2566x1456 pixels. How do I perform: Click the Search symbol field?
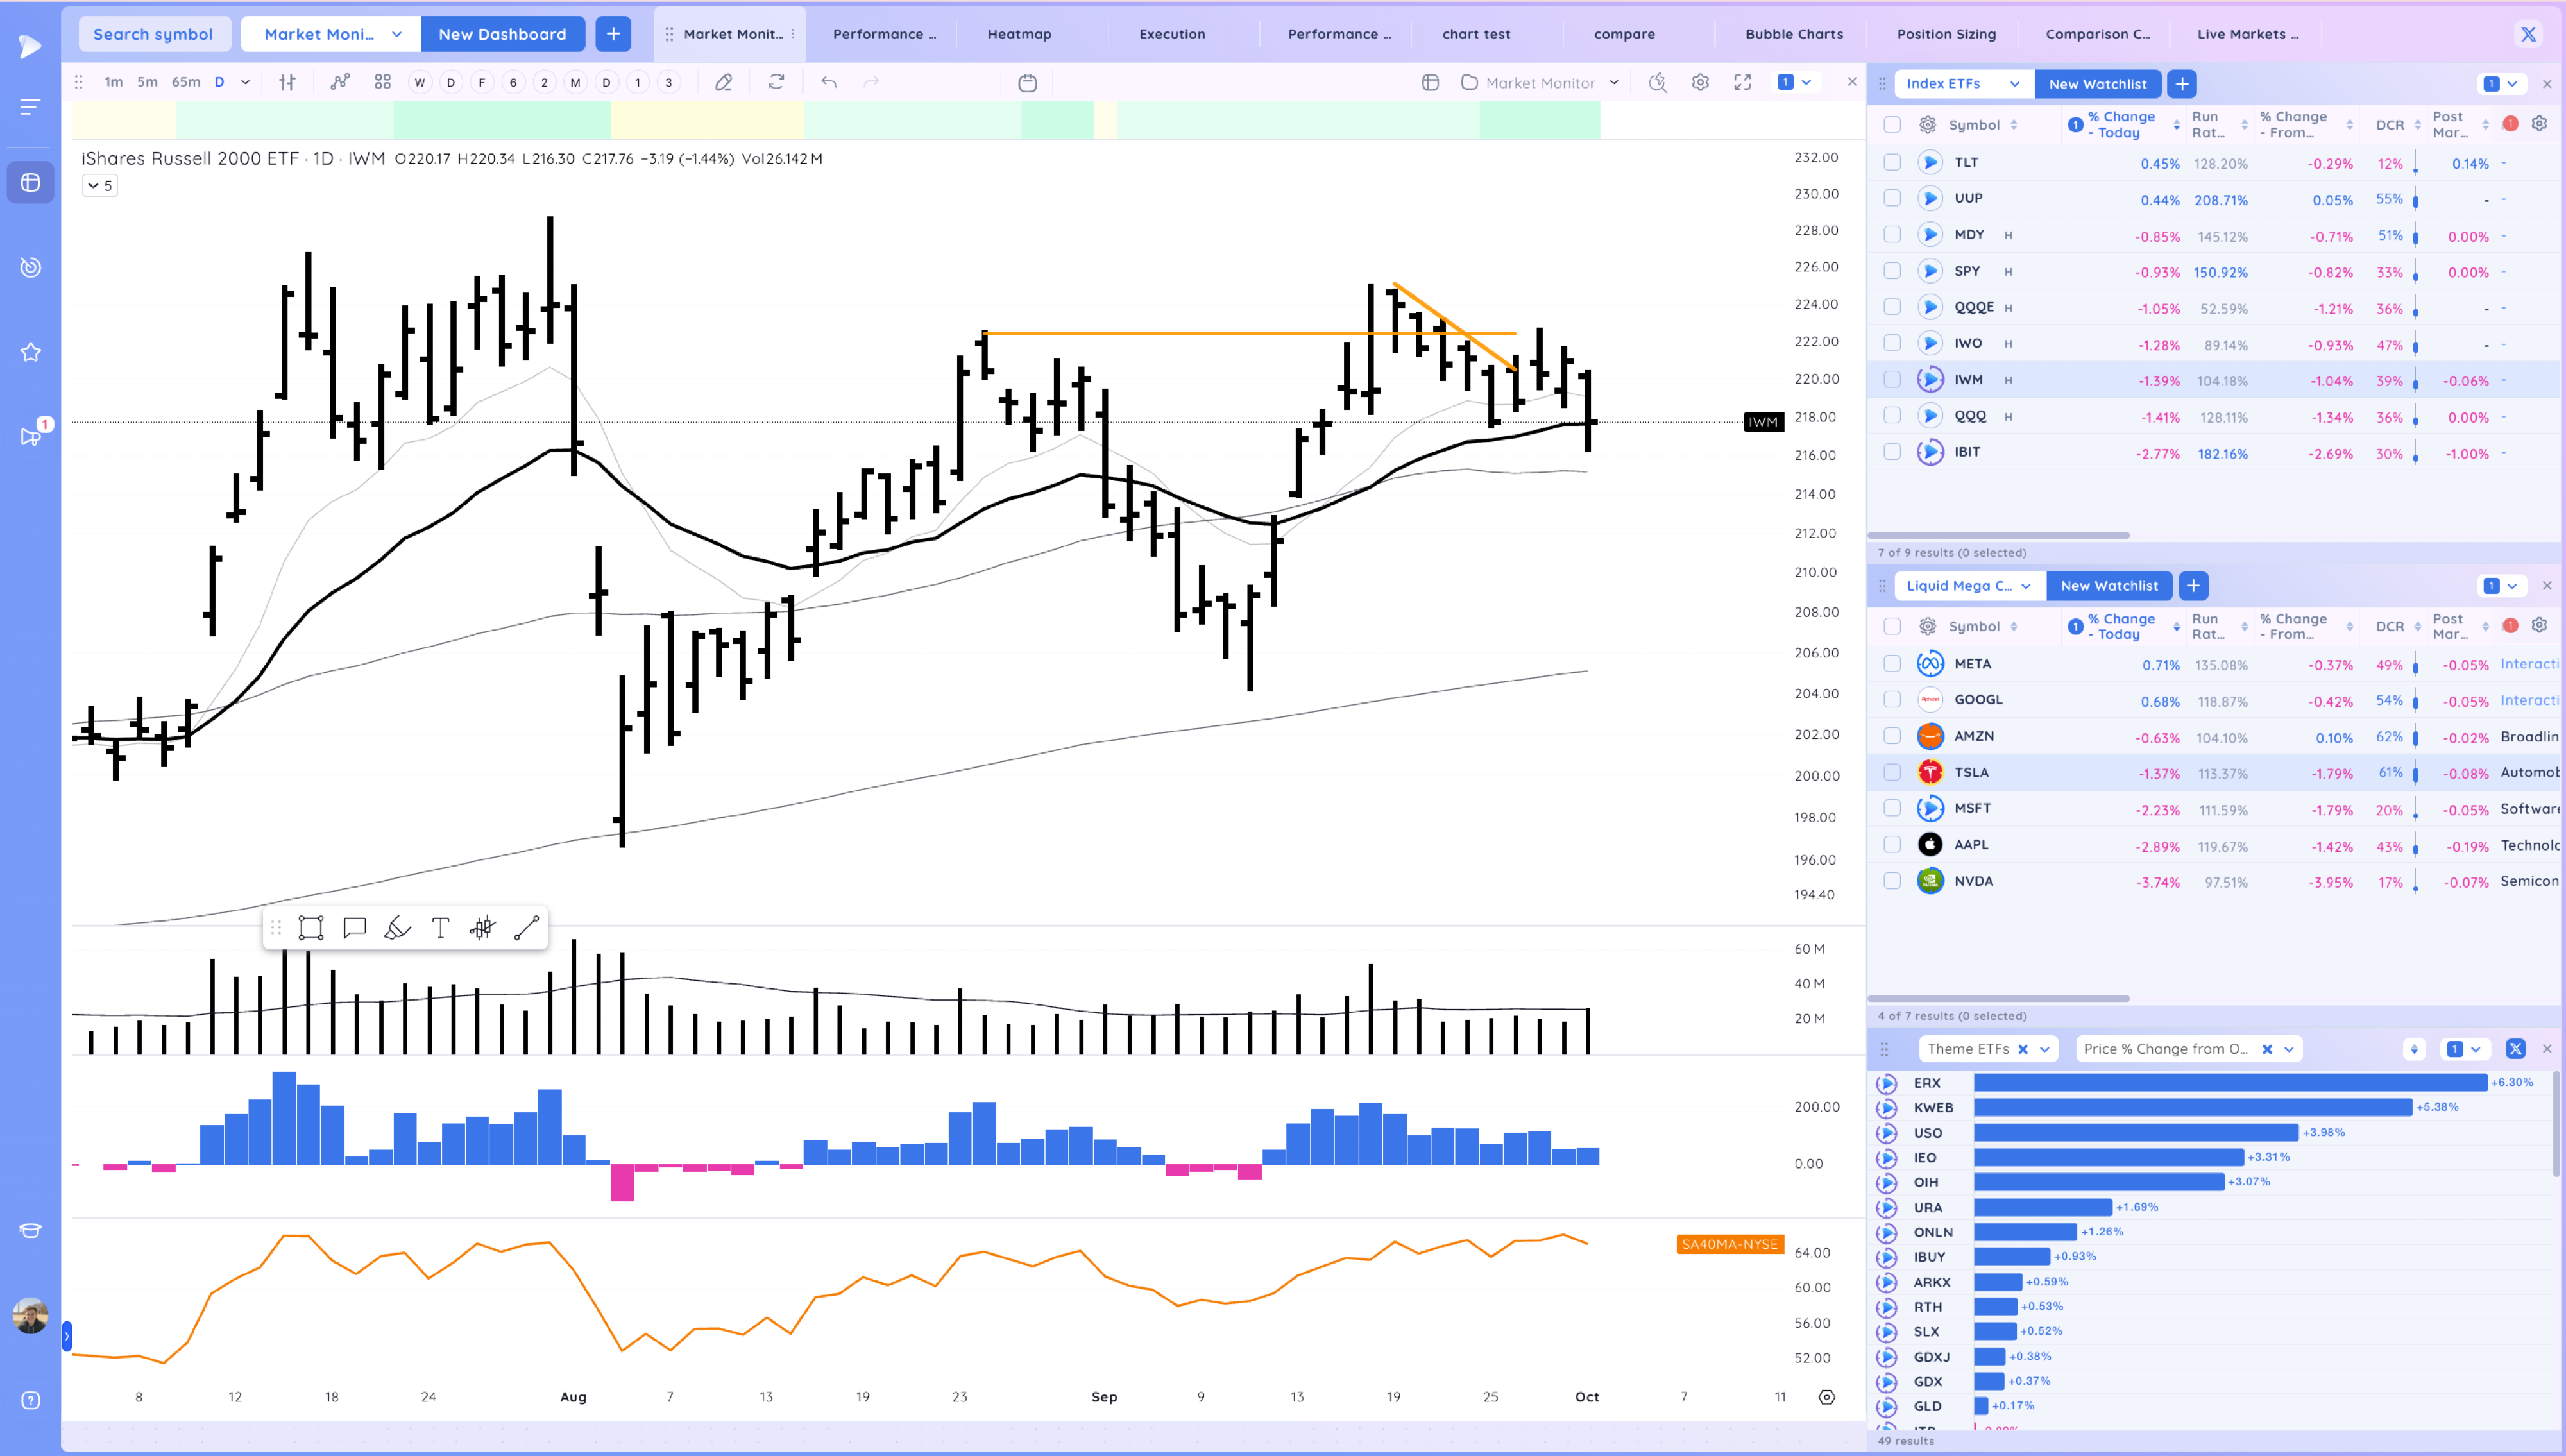point(153,34)
